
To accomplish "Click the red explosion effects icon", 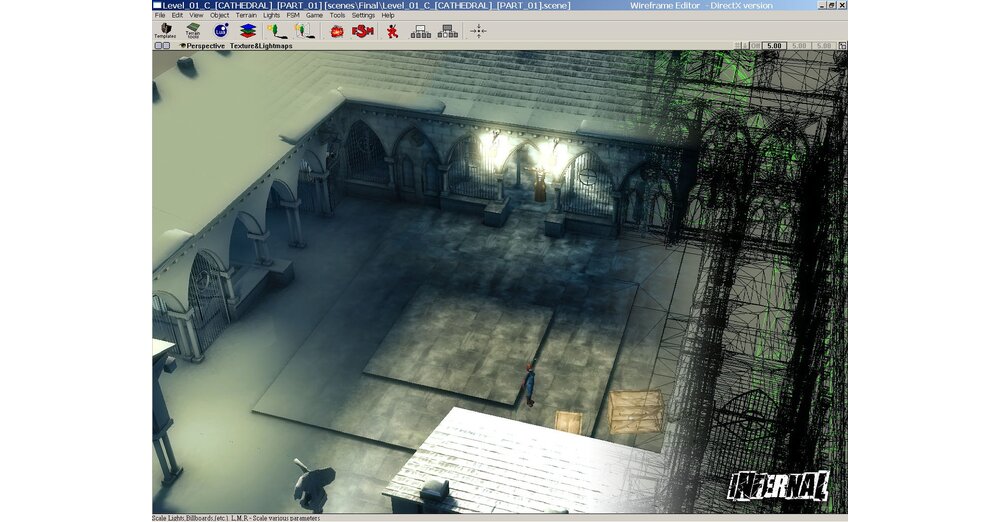I will [337, 31].
